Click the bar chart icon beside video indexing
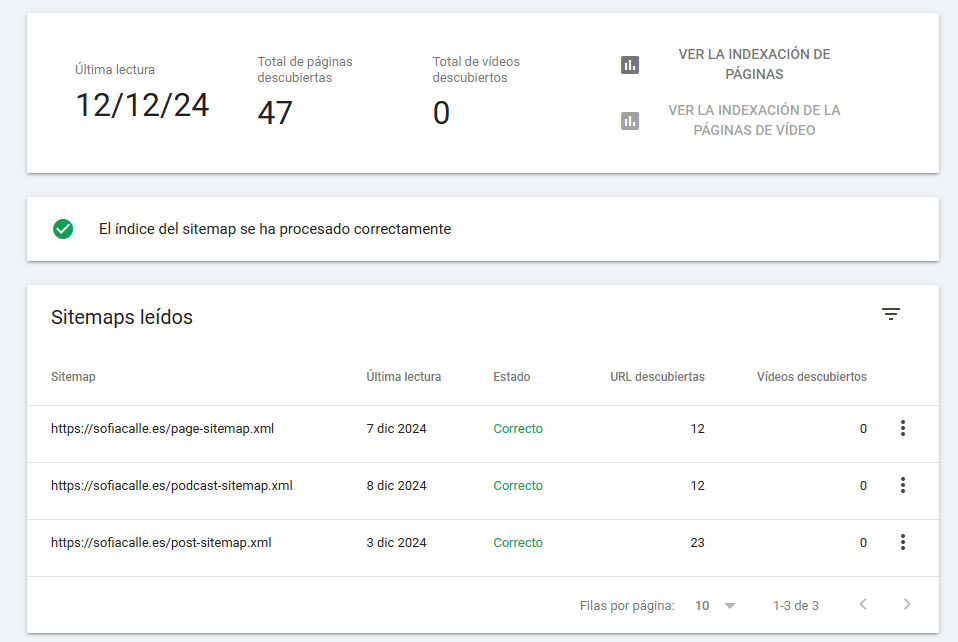The image size is (958, 642). click(630, 121)
